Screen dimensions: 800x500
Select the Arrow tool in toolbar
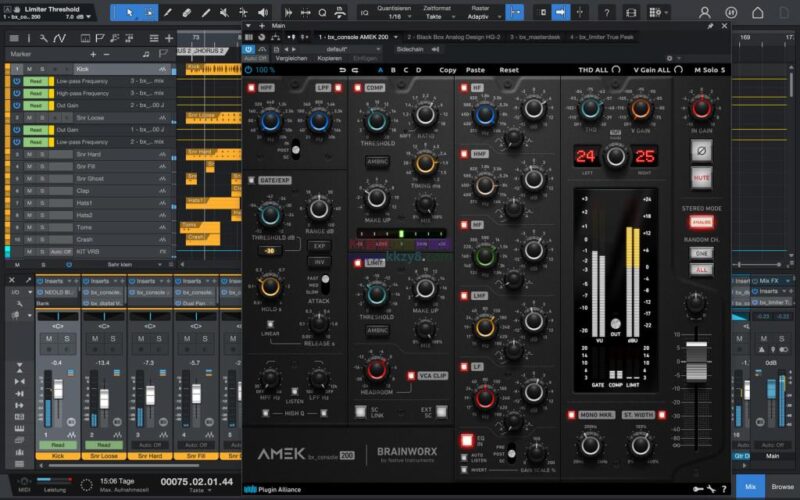[130, 13]
